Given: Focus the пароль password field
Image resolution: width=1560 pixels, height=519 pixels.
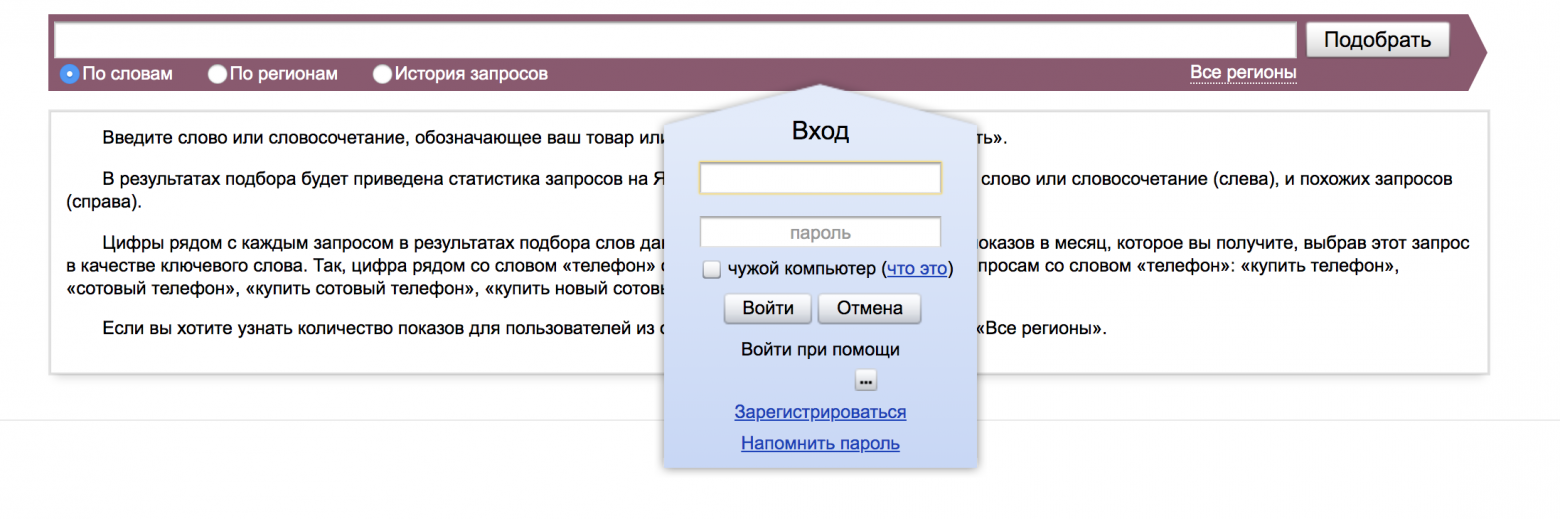Looking at the screenshot, I should click(x=820, y=232).
